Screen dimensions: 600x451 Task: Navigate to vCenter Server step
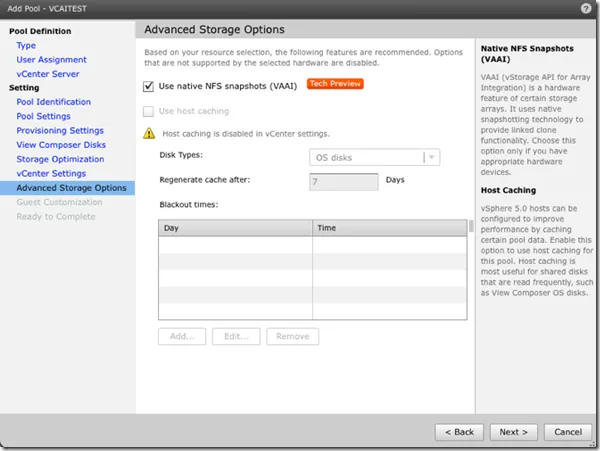pyautogui.click(x=48, y=74)
